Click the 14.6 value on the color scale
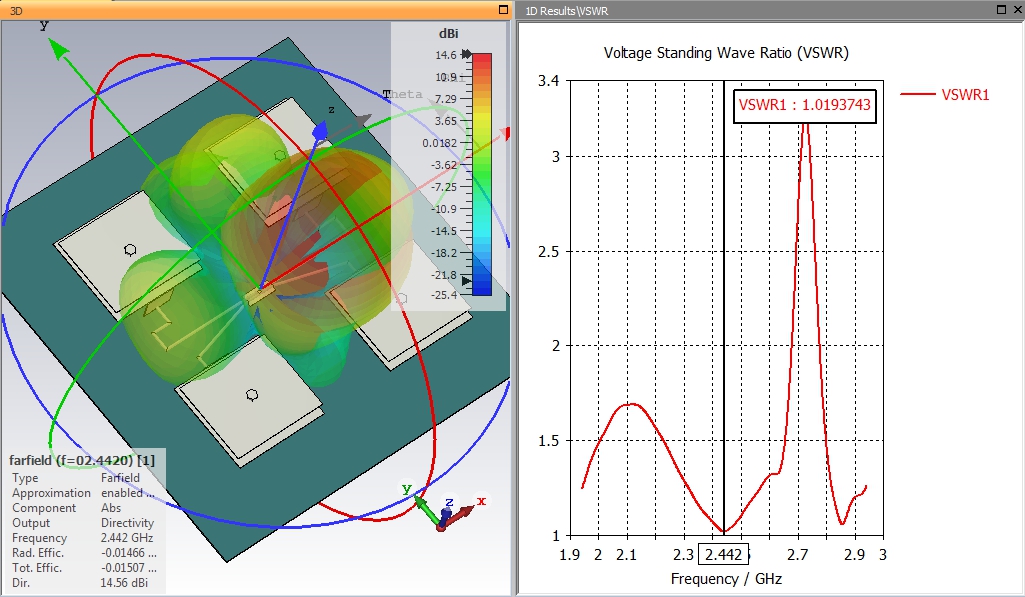The image size is (1025, 597). (446, 55)
